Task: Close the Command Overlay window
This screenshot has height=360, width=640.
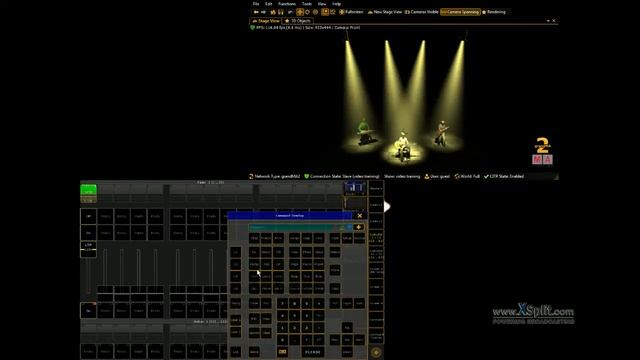Action: click(x=360, y=216)
